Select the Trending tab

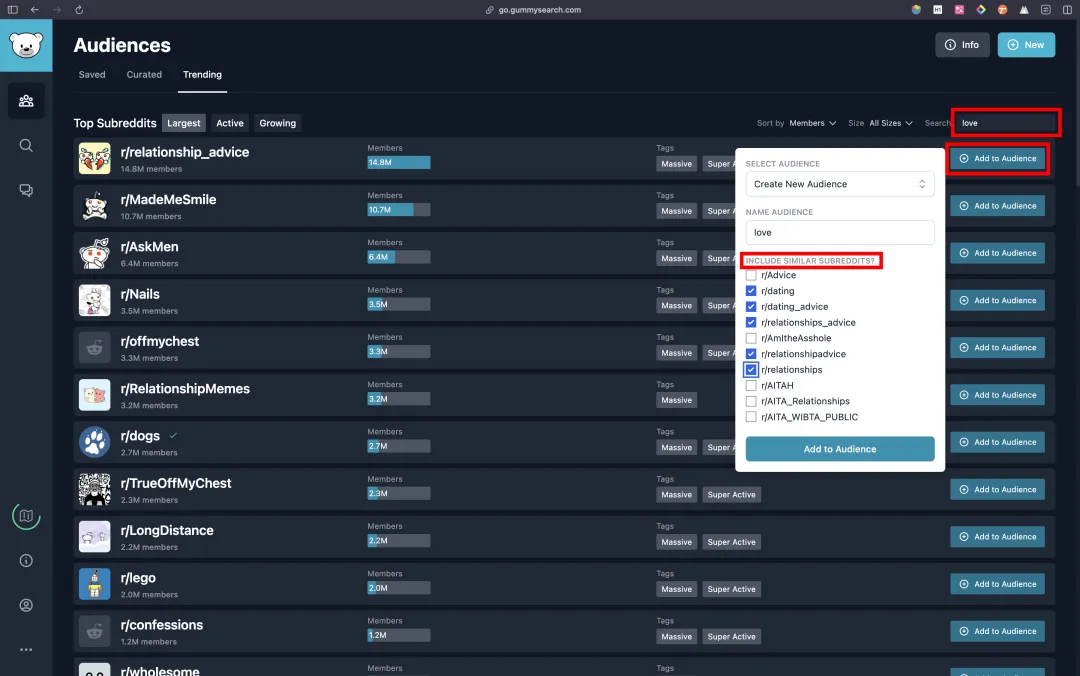coord(202,74)
